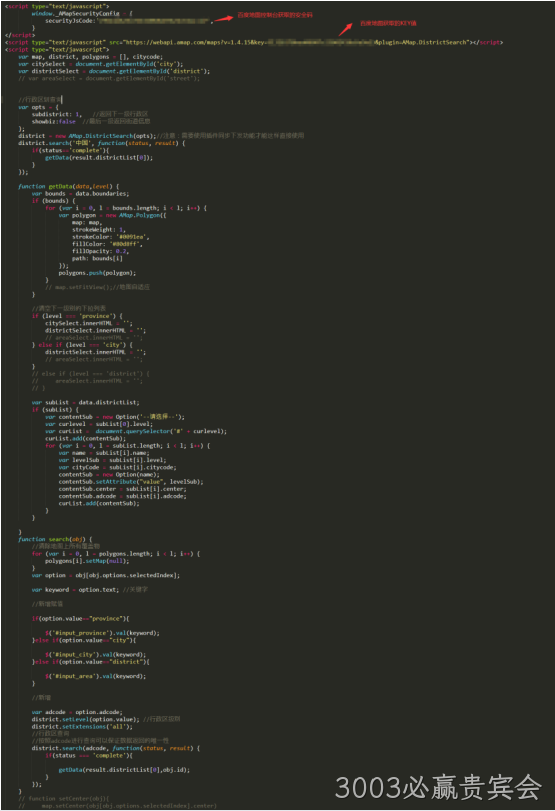This screenshot has width=555, height=811.
Task: Click the 'window._AMapSecurityConfig' line
Action: point(82,13)
